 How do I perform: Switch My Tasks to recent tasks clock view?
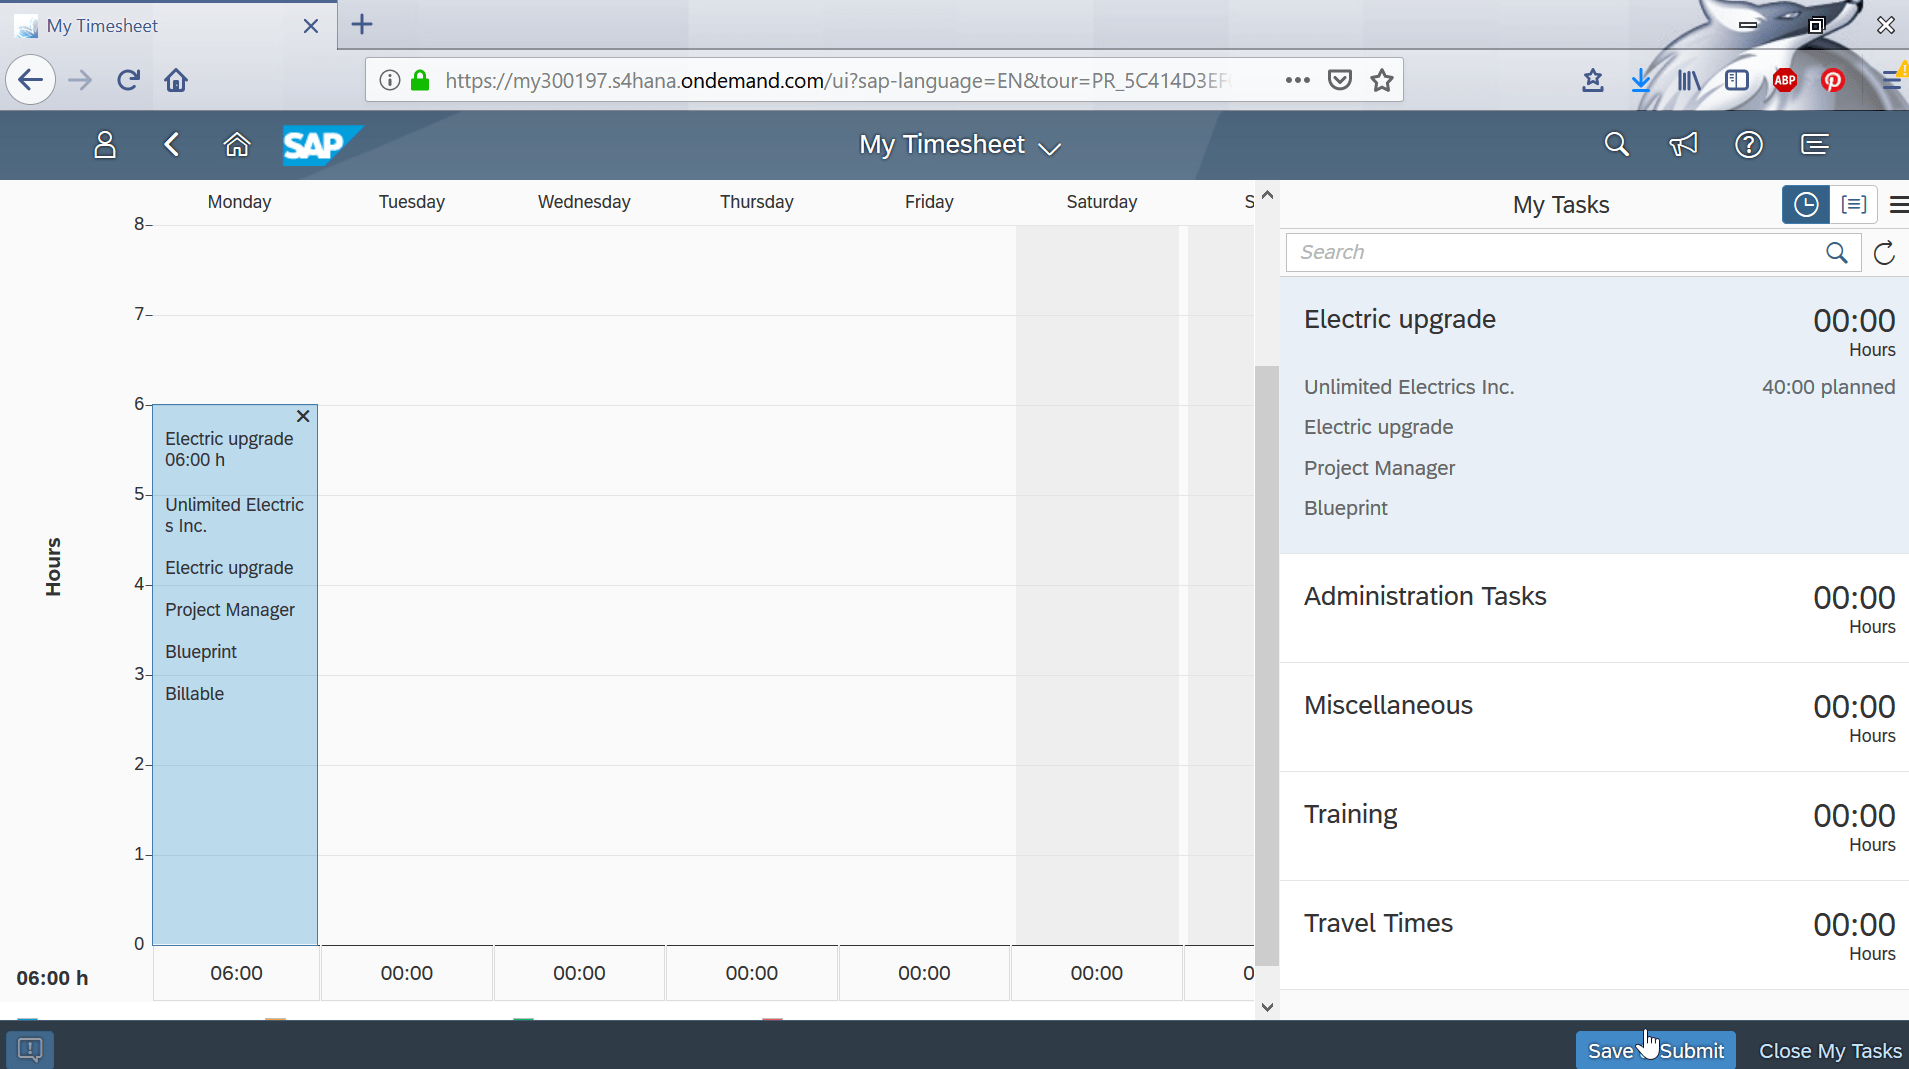pos(1806,204)
